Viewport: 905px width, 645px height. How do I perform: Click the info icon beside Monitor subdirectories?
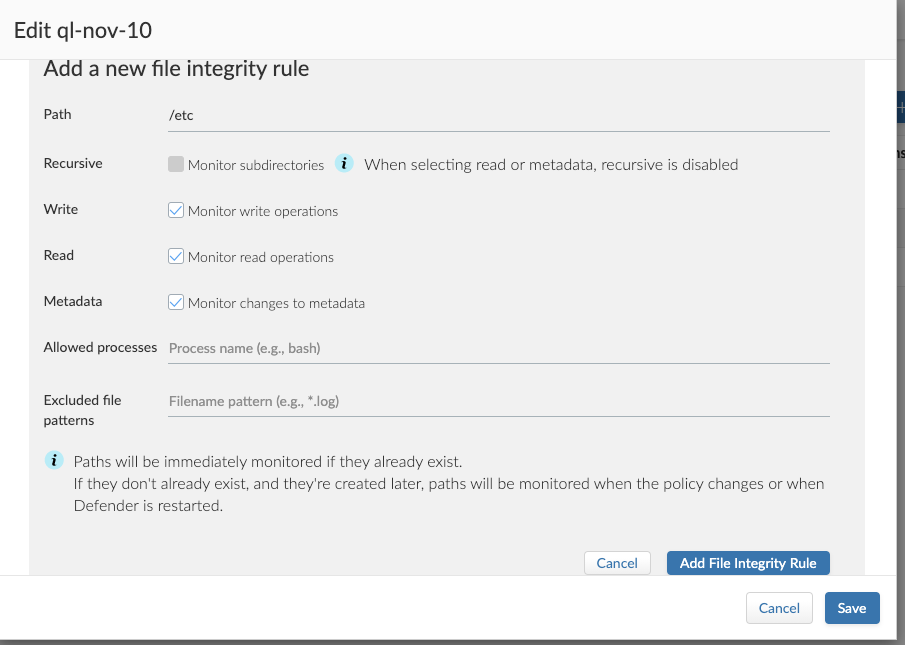pyautogui.click(x=344, y=164)
